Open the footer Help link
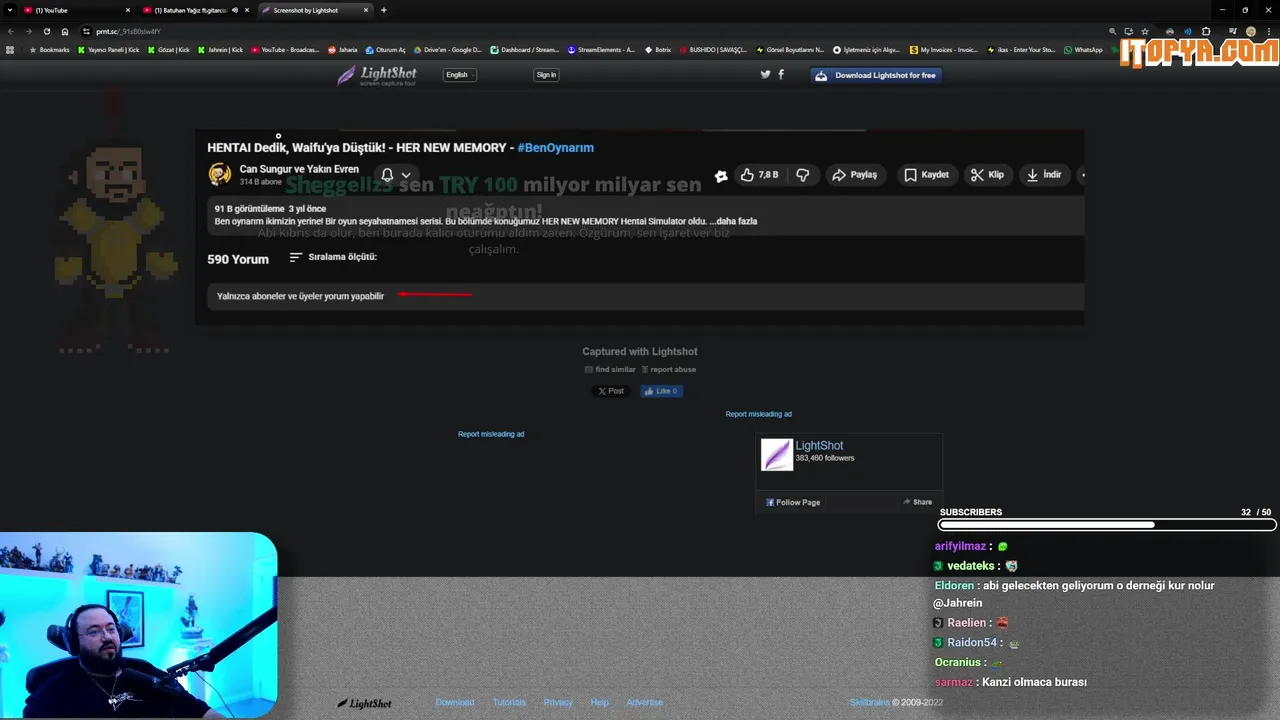The image size is (1280, 720). pyautogui.click(x=599, y=702)
